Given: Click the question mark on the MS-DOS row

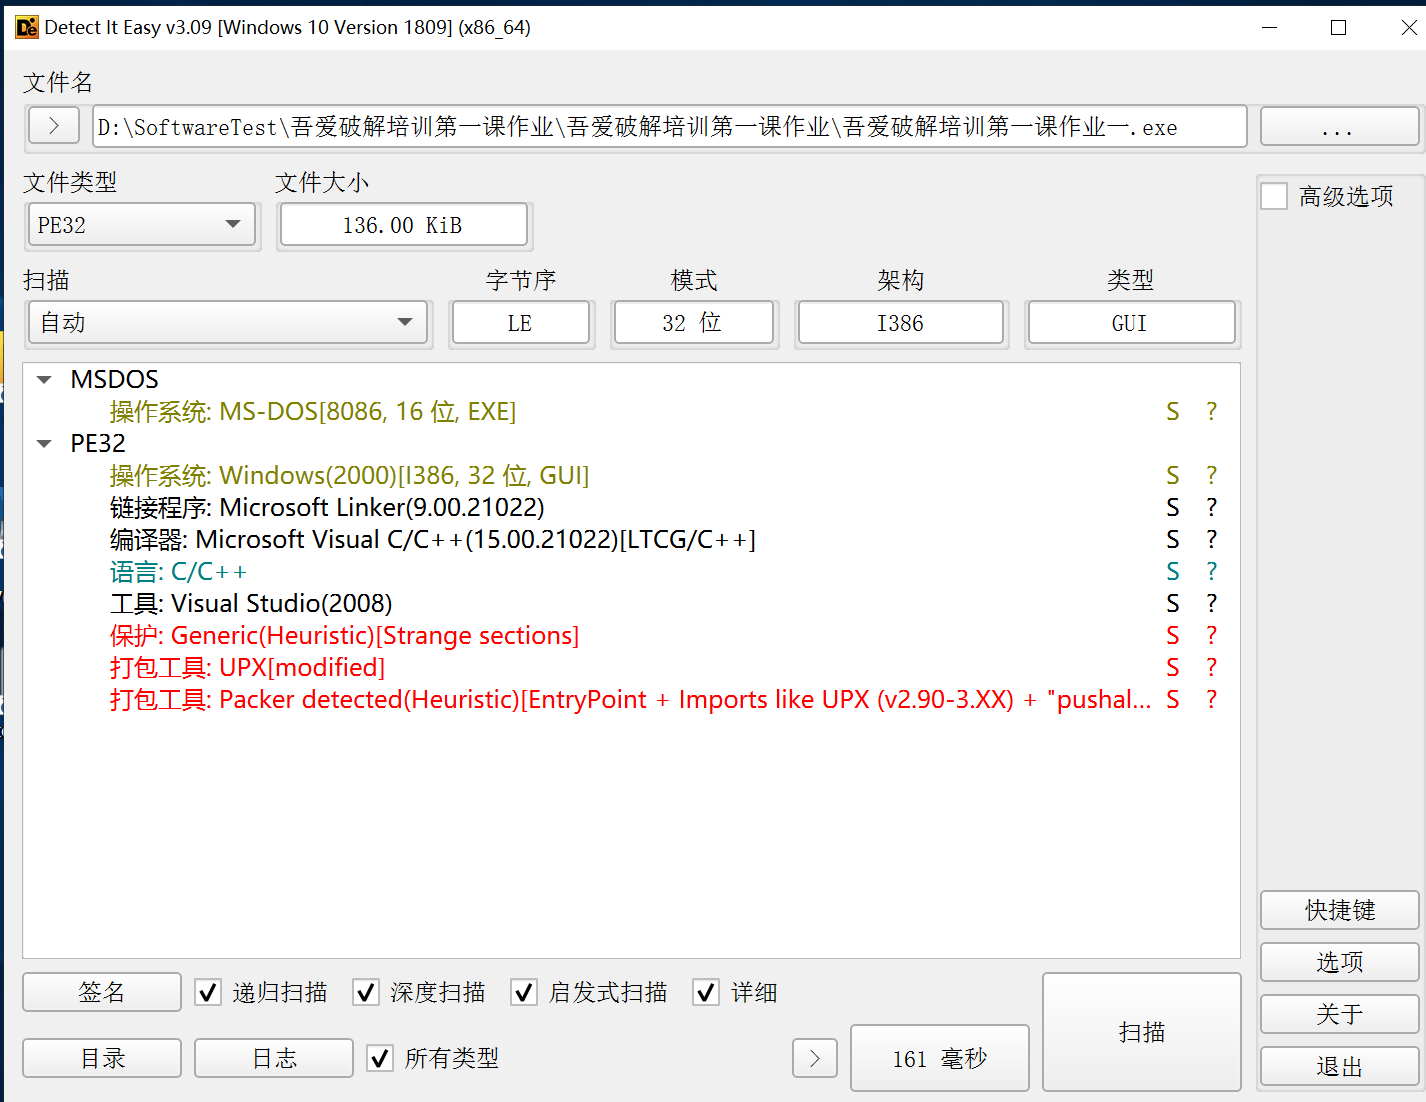Looking at the screenshot, I should (x=1211, y=412).
